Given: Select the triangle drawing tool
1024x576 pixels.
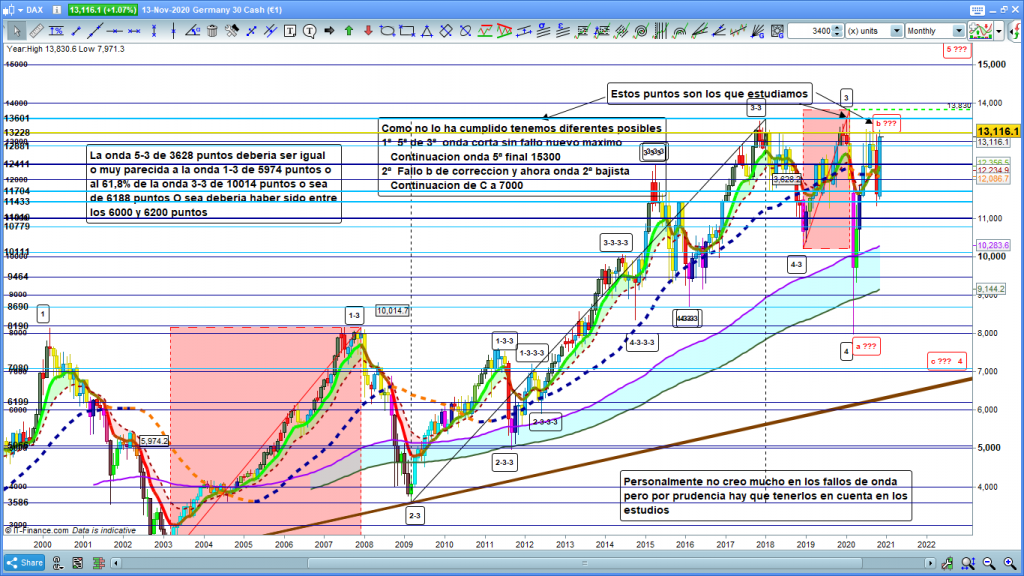Looking at the screenshot, I should pos(426,31).
